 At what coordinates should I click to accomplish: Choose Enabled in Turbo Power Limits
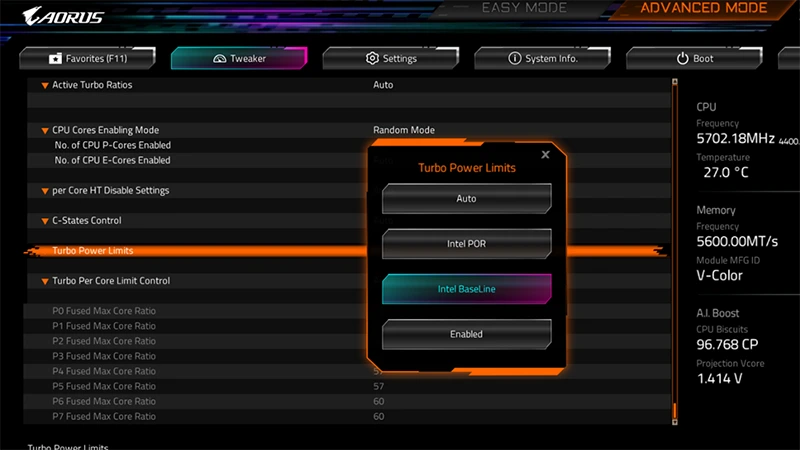(x=466, y=334)
